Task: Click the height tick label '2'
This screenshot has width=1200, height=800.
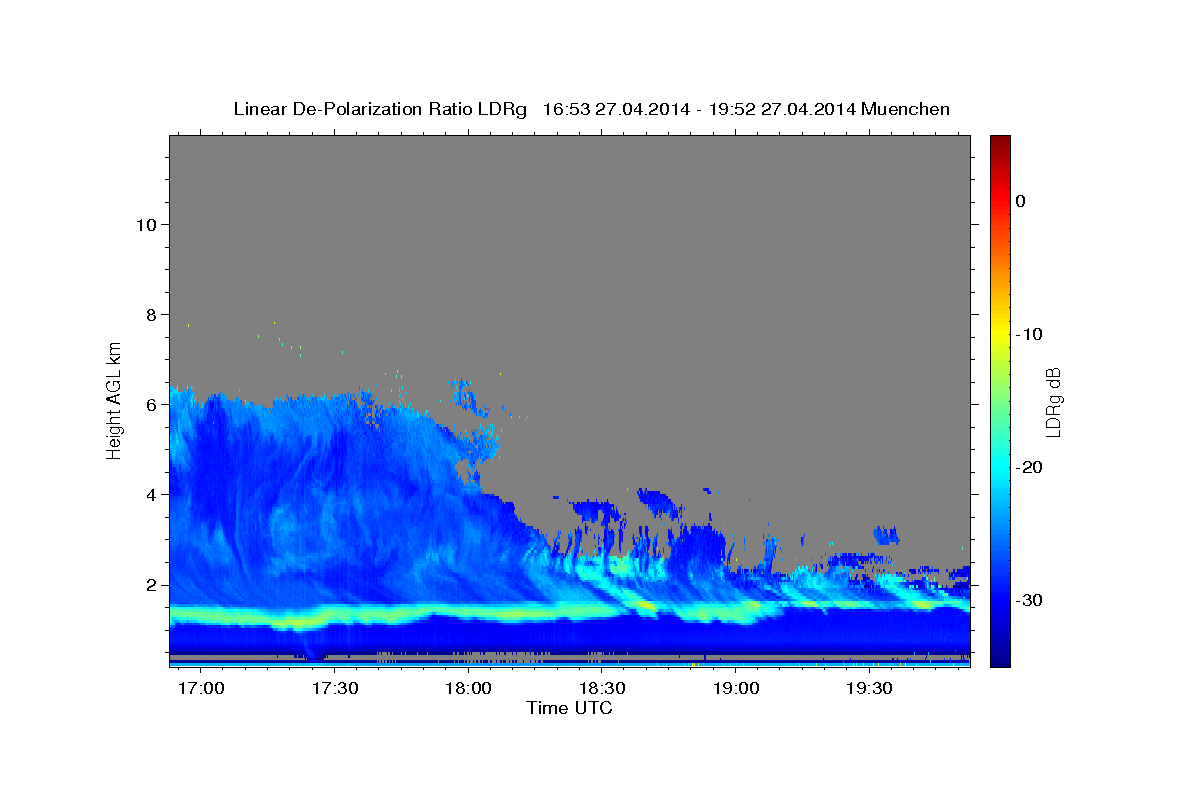Action: (150, 585)
